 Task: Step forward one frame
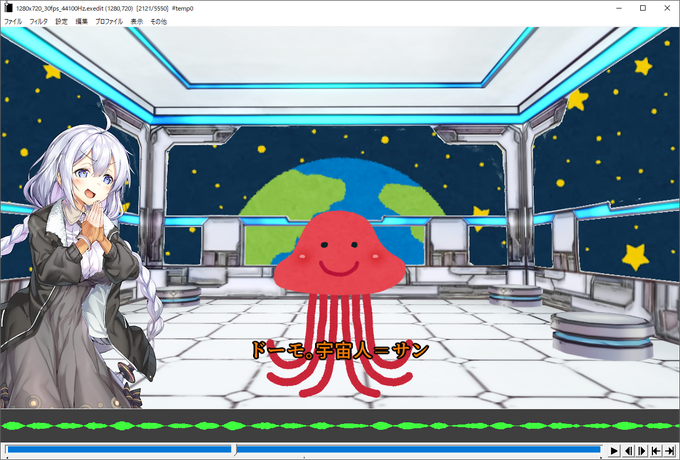[642, 450]
